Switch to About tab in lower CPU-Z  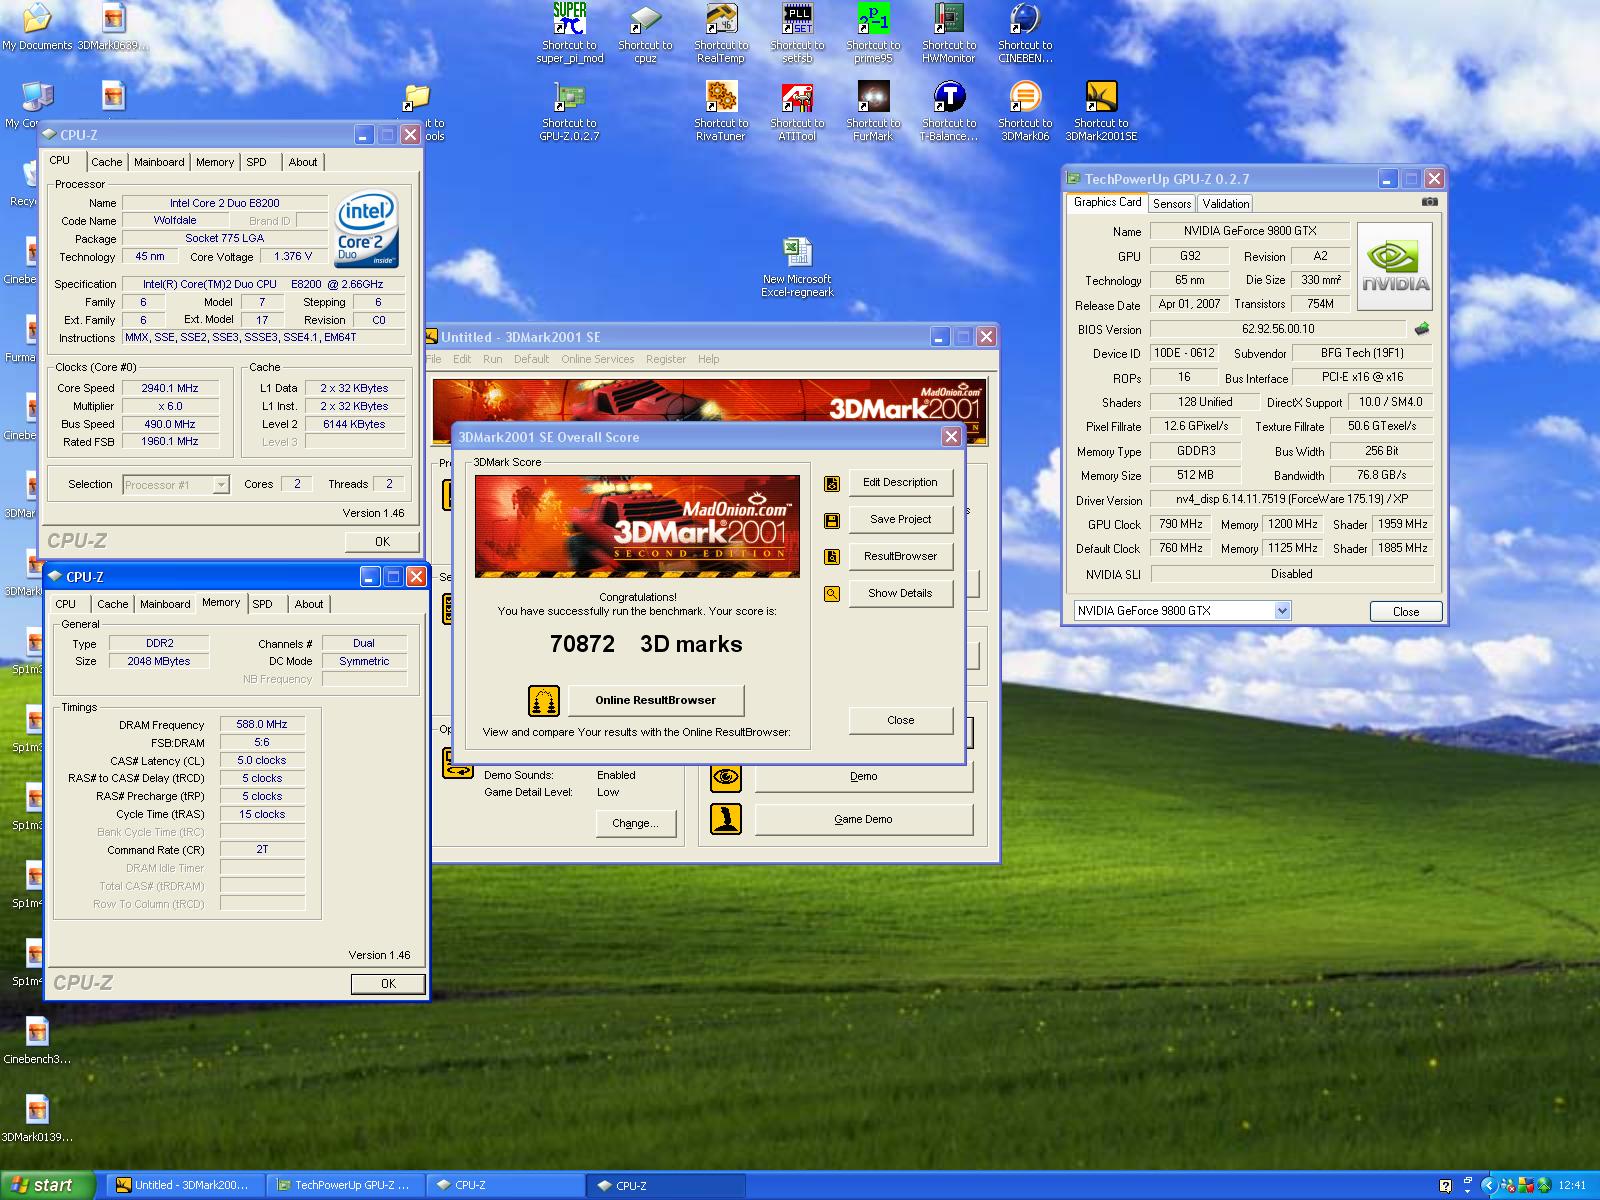tap(309, 604)
